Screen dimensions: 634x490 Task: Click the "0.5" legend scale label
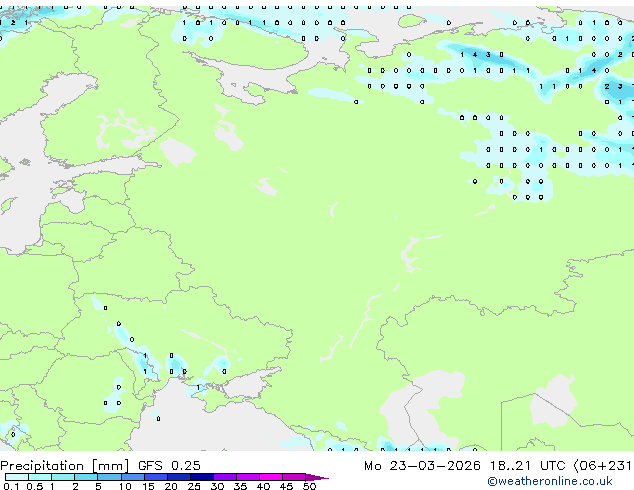point(35,486)
